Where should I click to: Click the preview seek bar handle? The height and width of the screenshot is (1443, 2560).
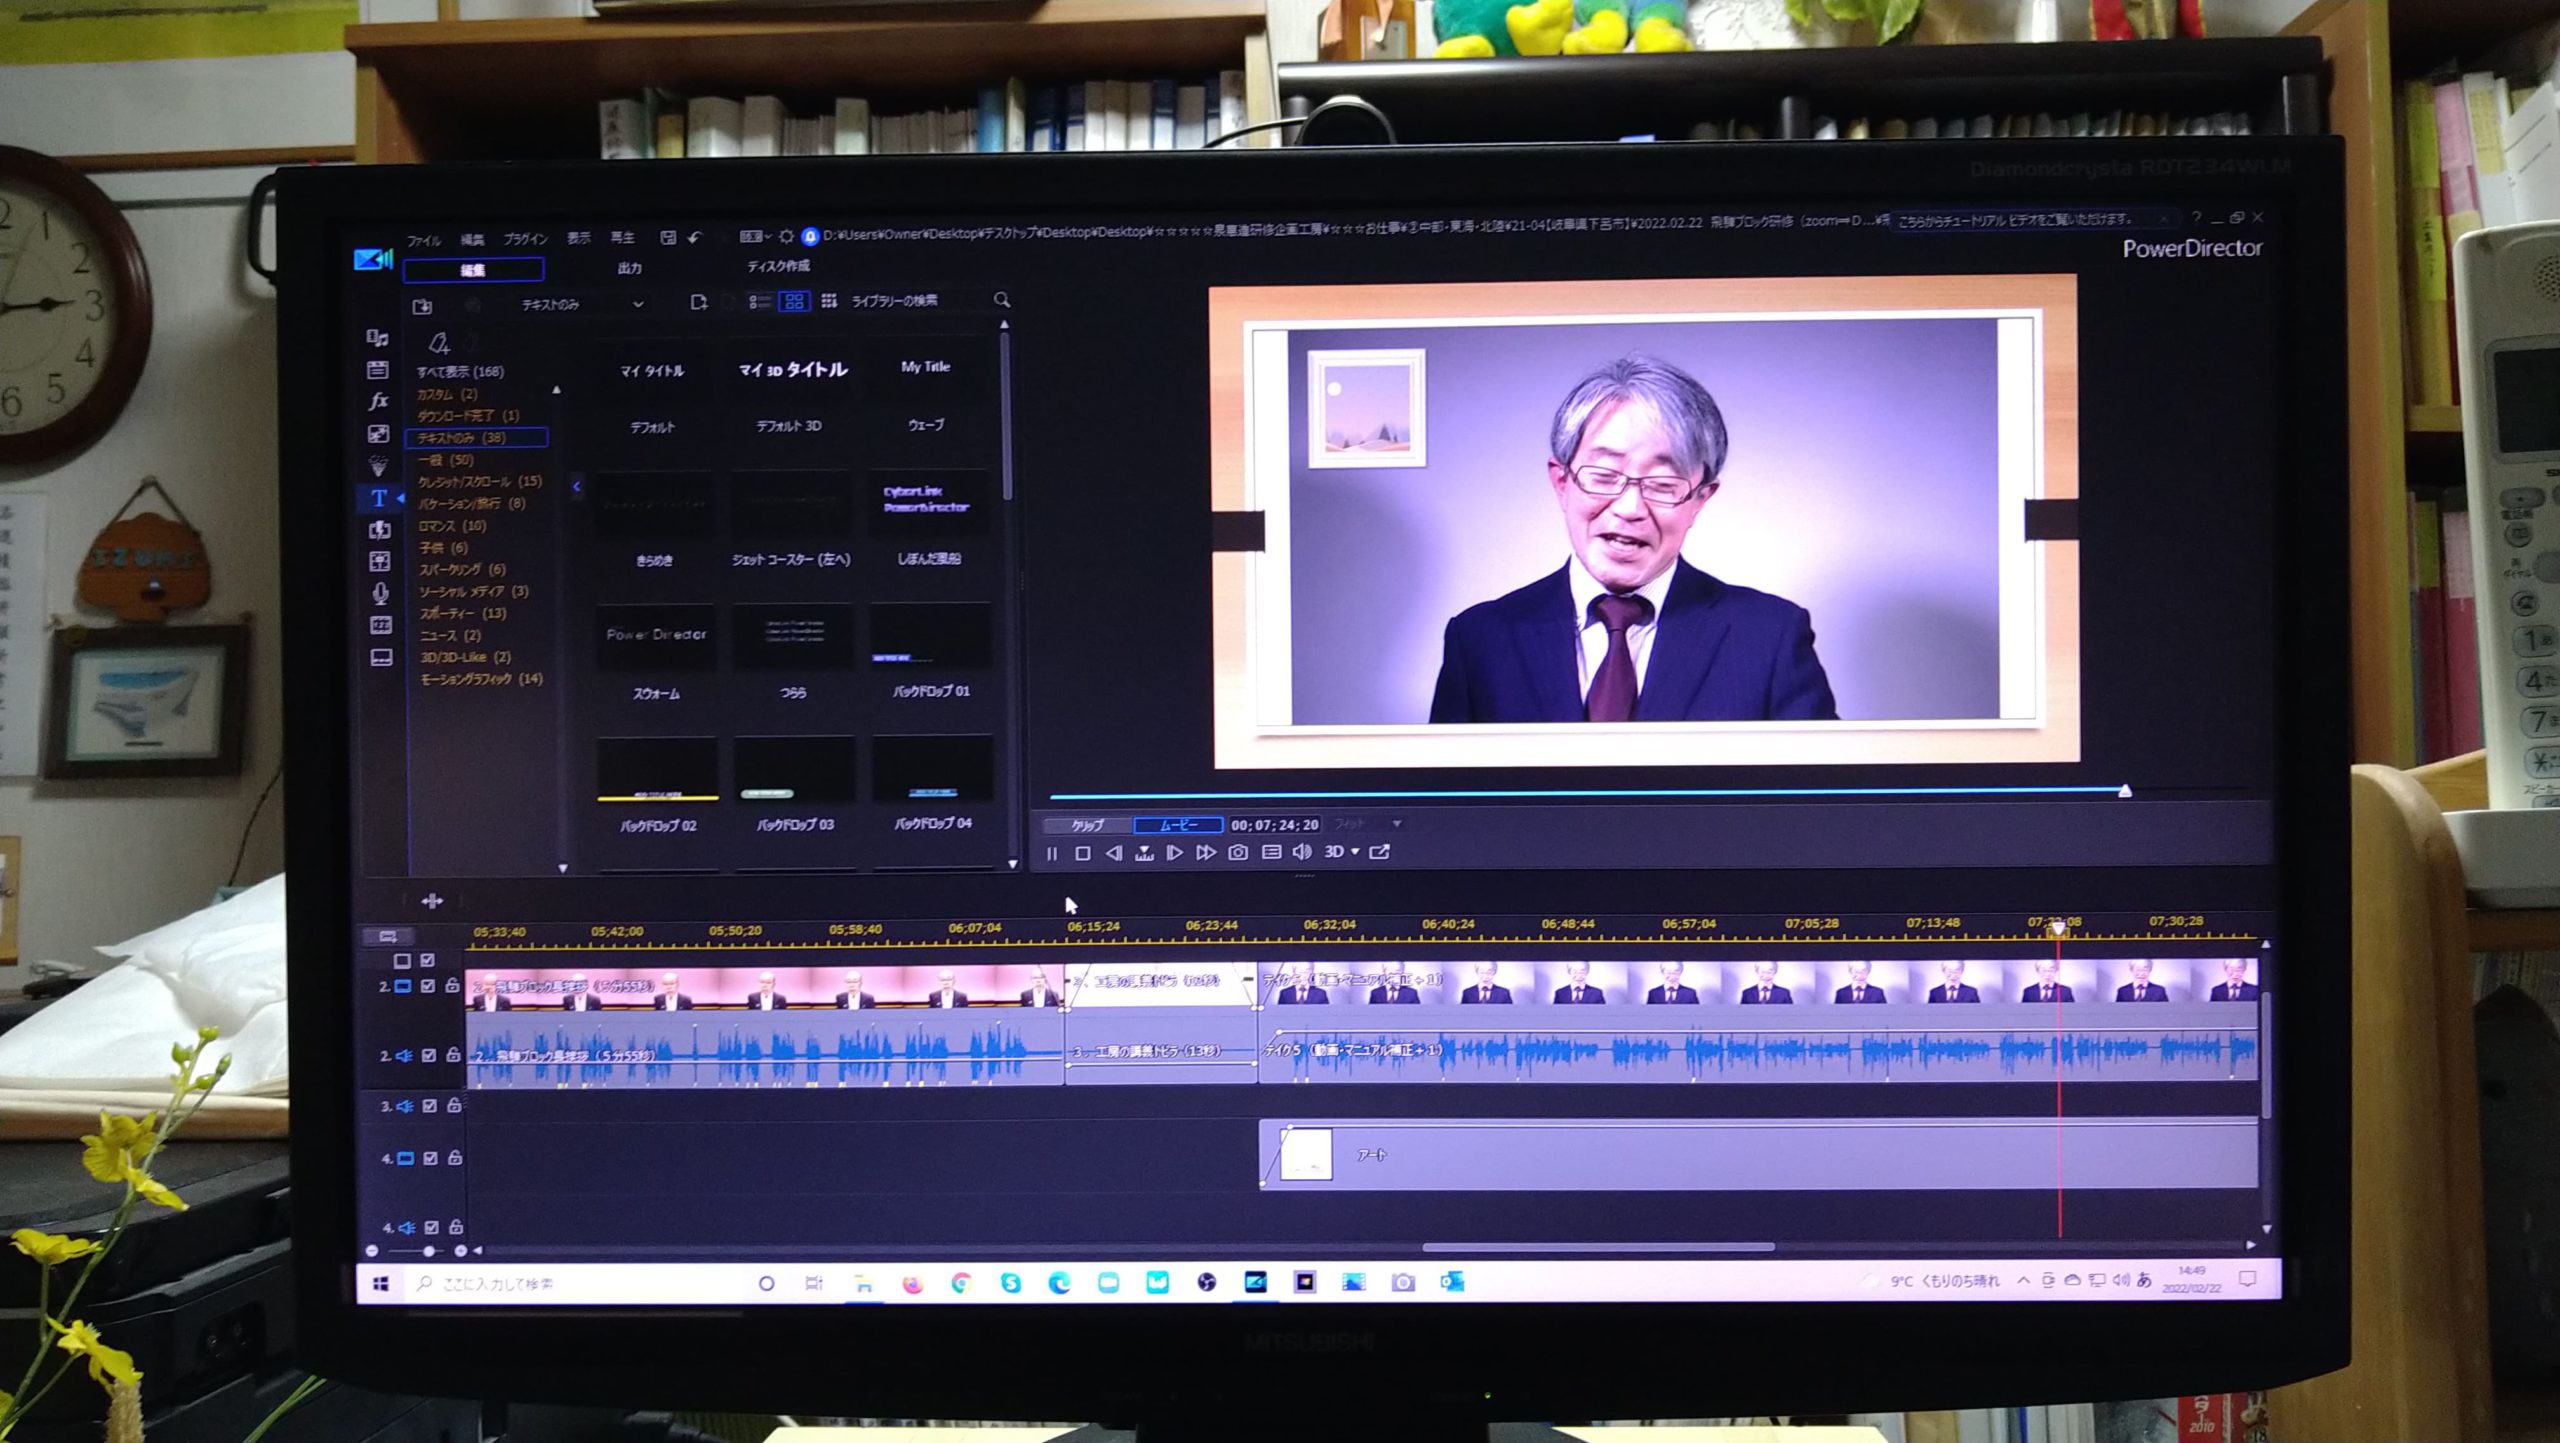click(x=2125, y=791)
